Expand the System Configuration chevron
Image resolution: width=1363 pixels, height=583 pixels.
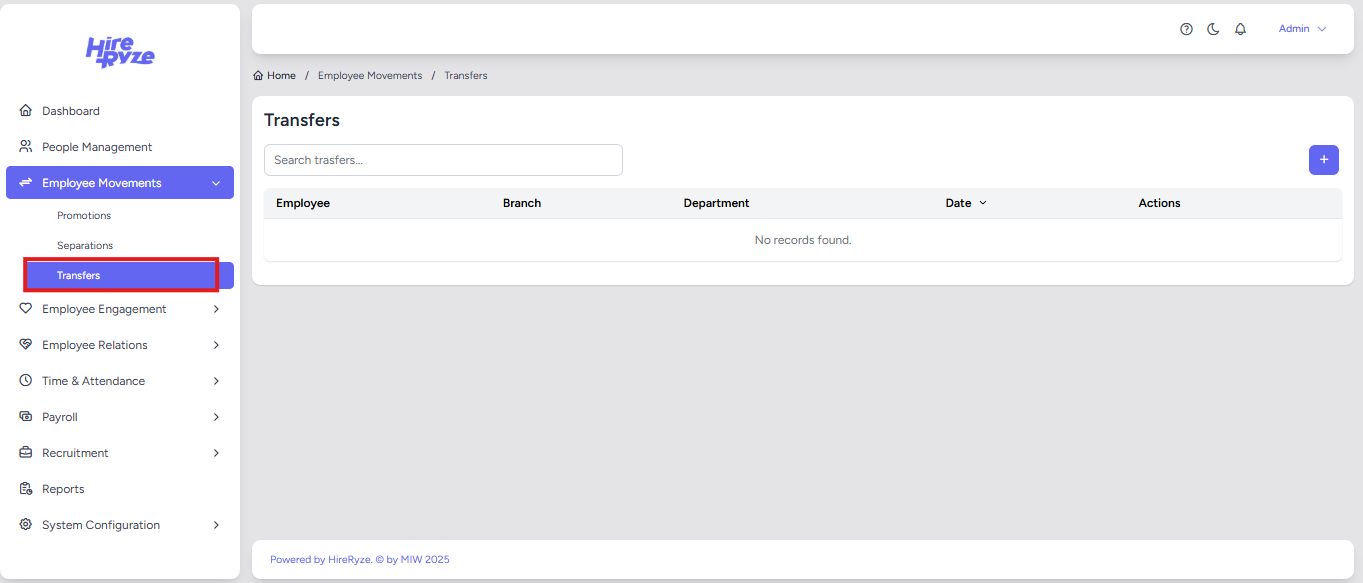(x=216, y=525)
